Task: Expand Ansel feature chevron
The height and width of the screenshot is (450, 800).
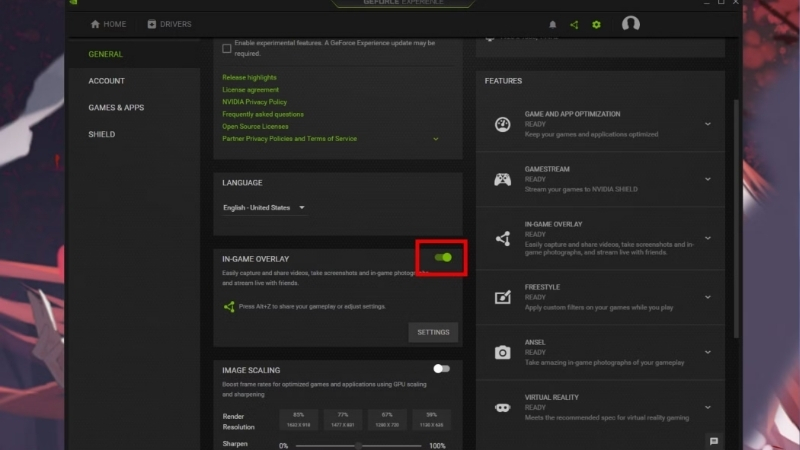Action: (708, 352)
